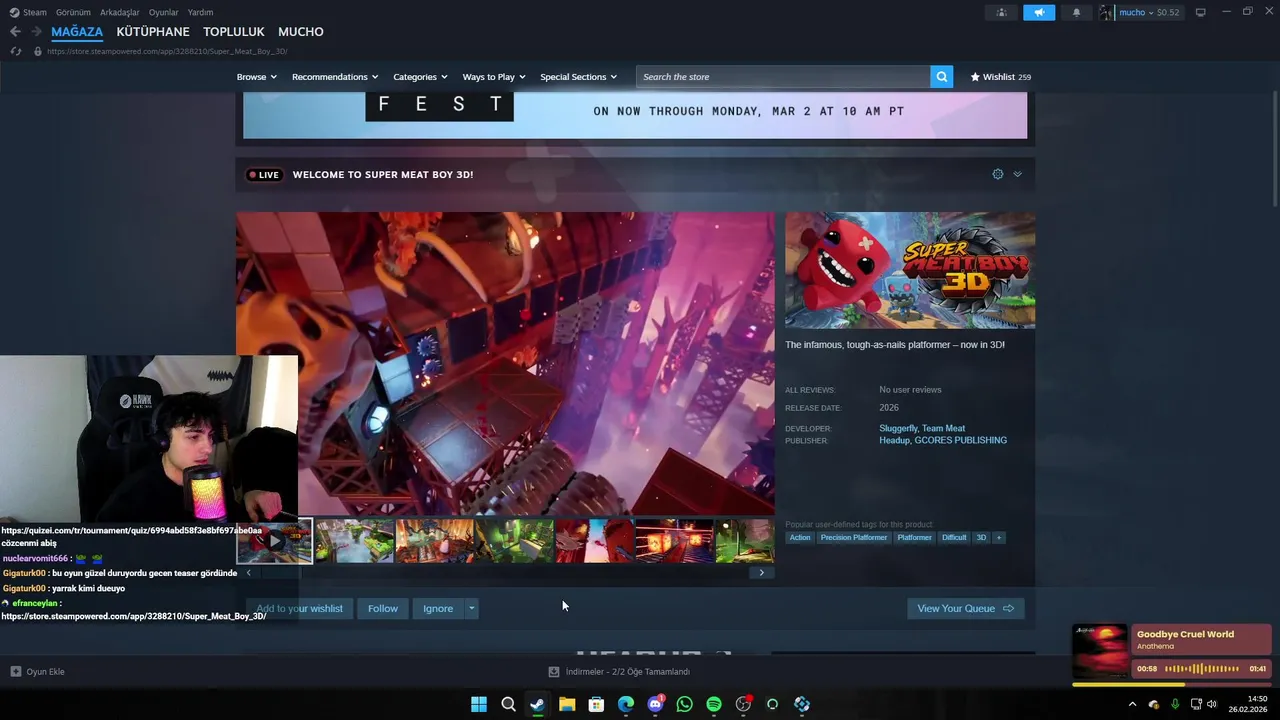The height and width of the screenshot is (720, 1280).
Task: Expand the Ways to Play dropdown
Action: 494,77
